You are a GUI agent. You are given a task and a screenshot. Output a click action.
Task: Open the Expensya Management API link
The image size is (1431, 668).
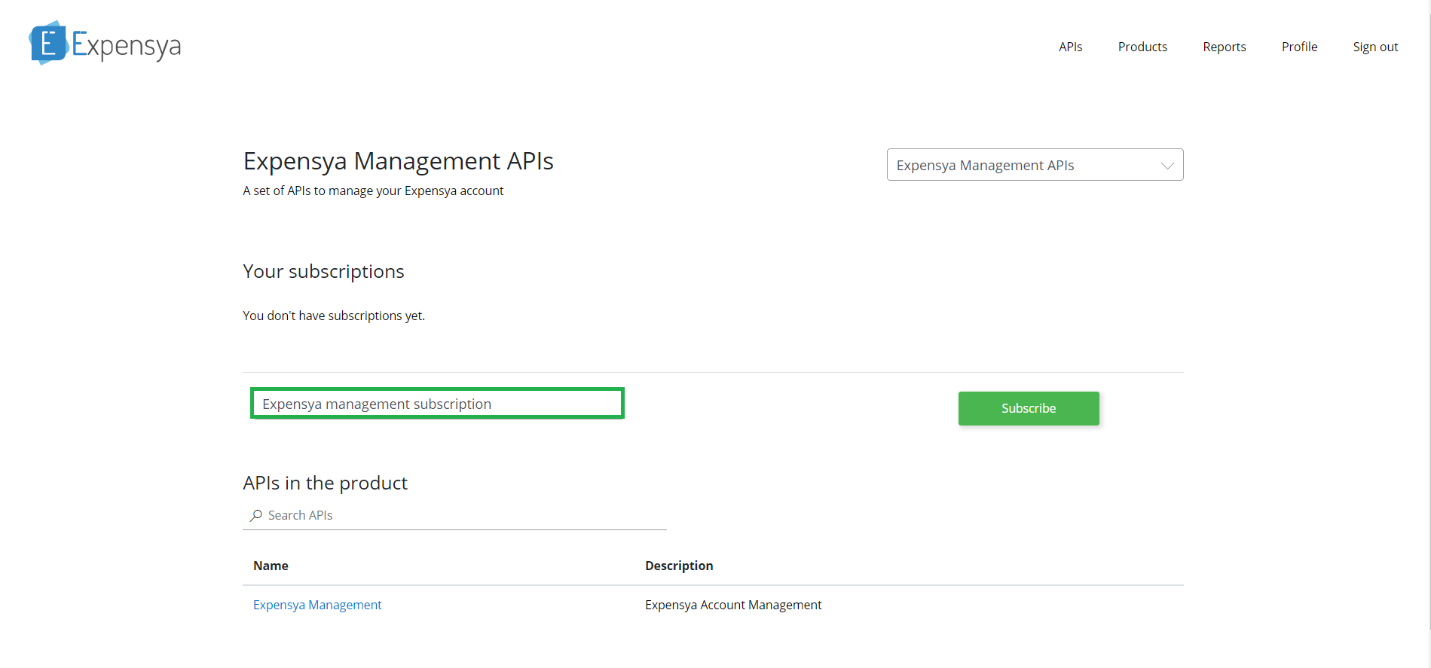tap(317, 605)
